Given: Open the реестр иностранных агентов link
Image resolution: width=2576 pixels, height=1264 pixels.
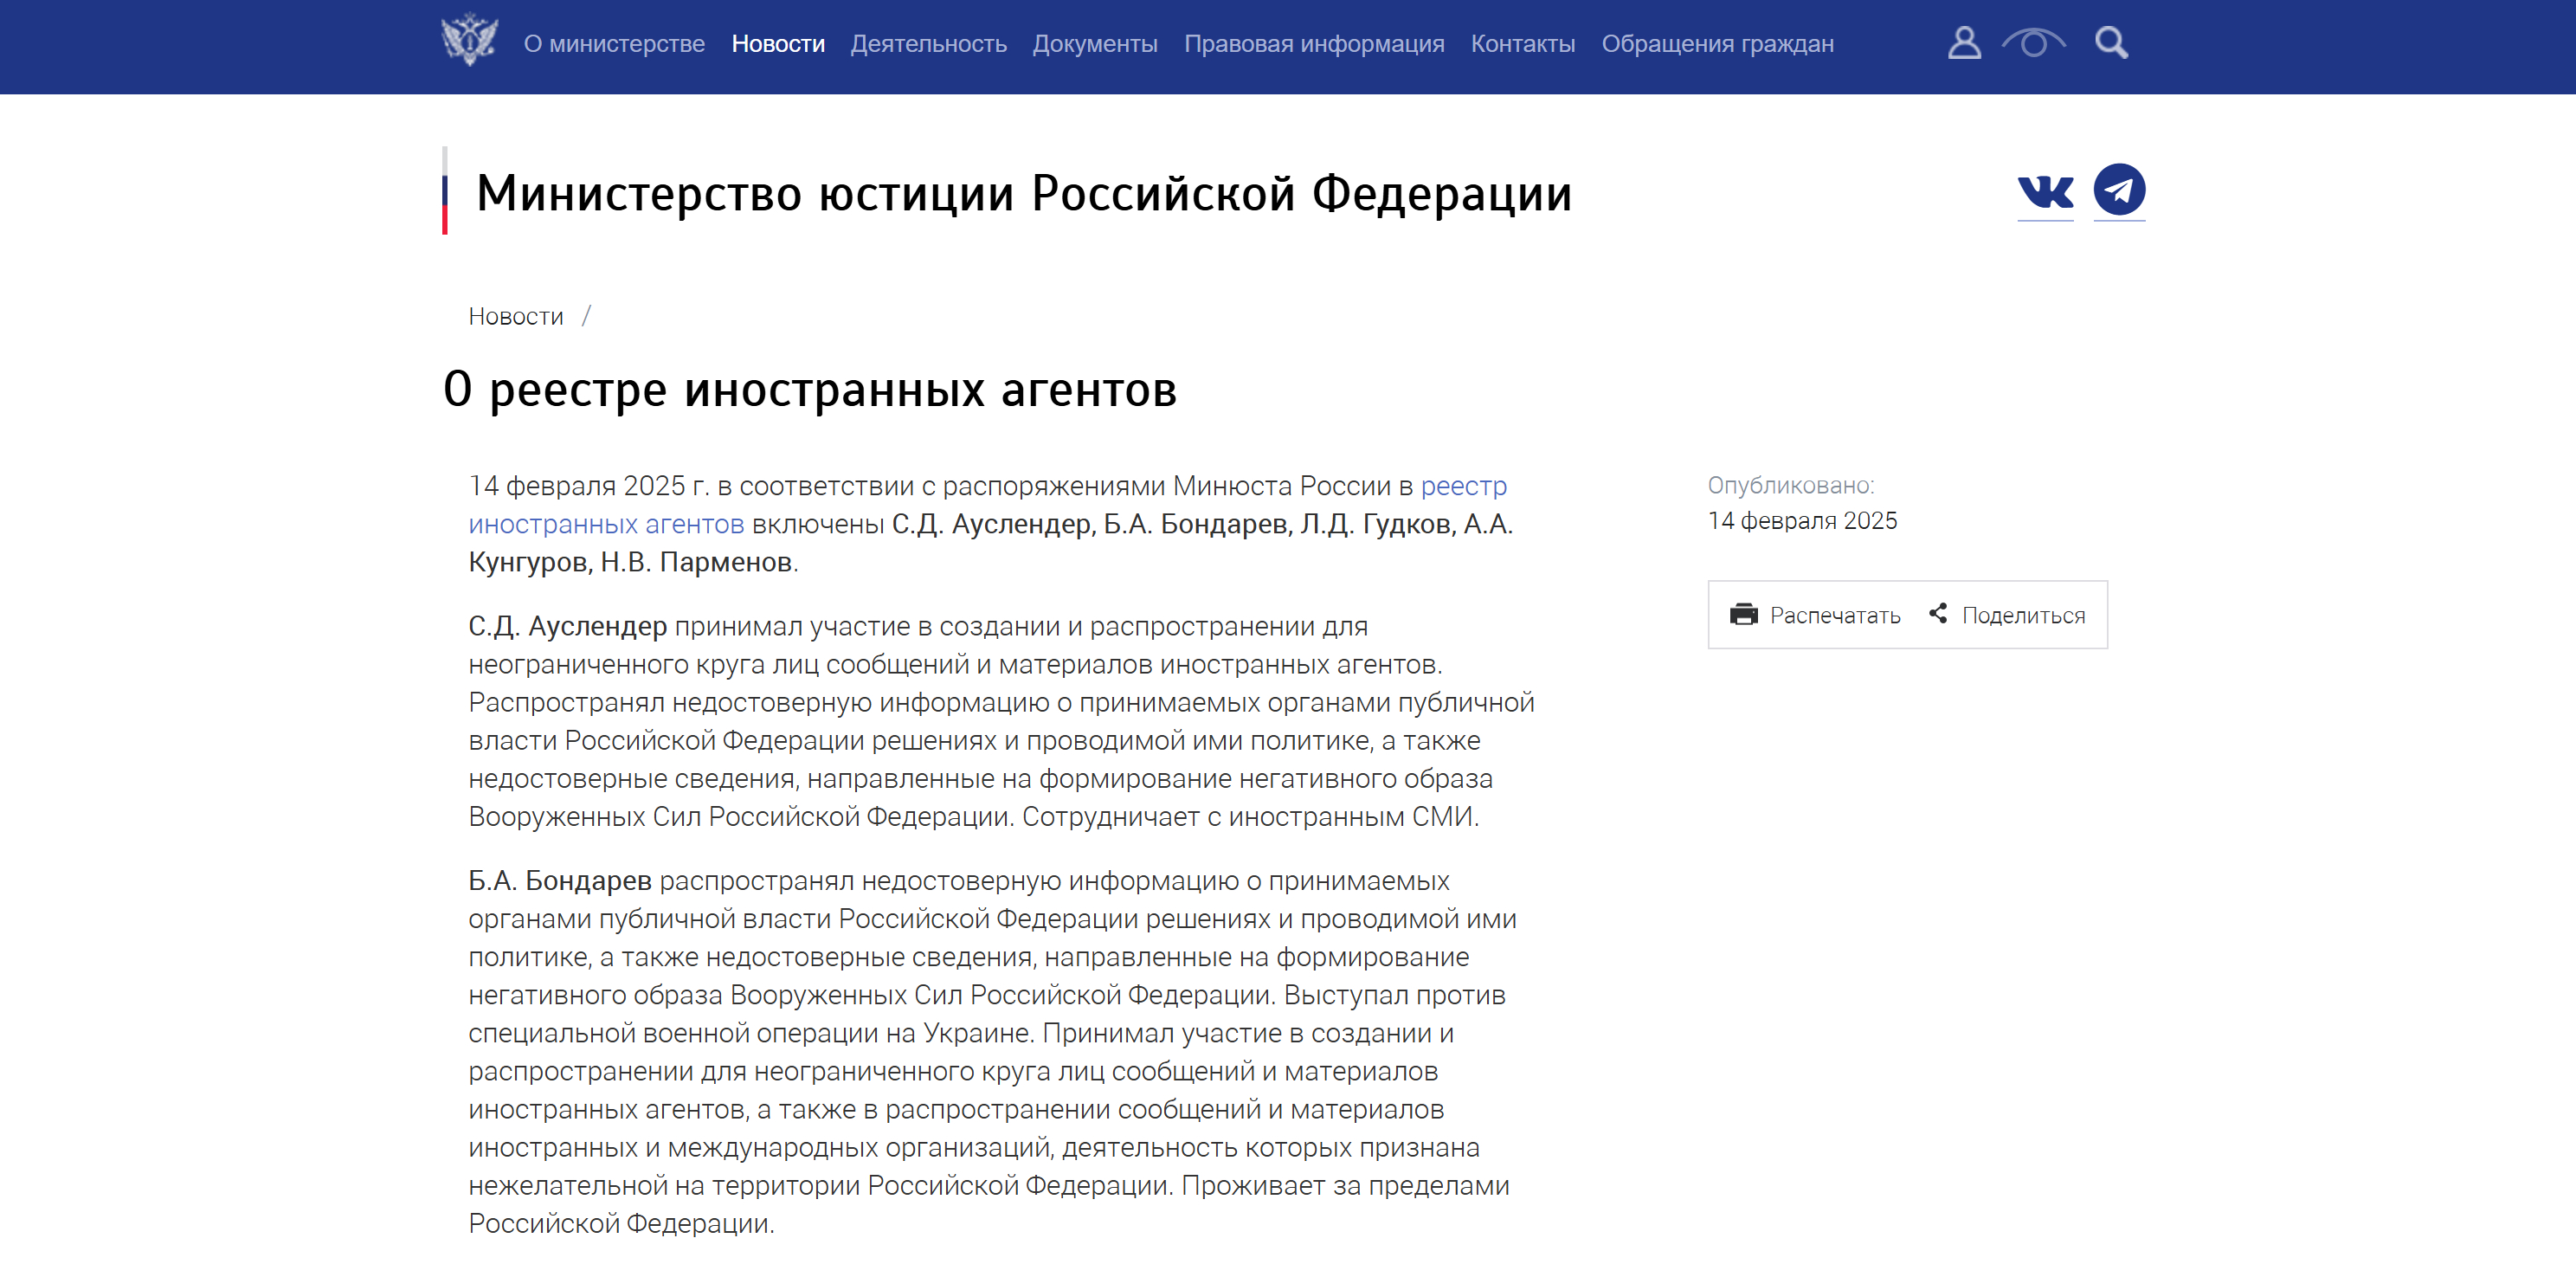Looking at the screenshot, I should pos(606,524).
